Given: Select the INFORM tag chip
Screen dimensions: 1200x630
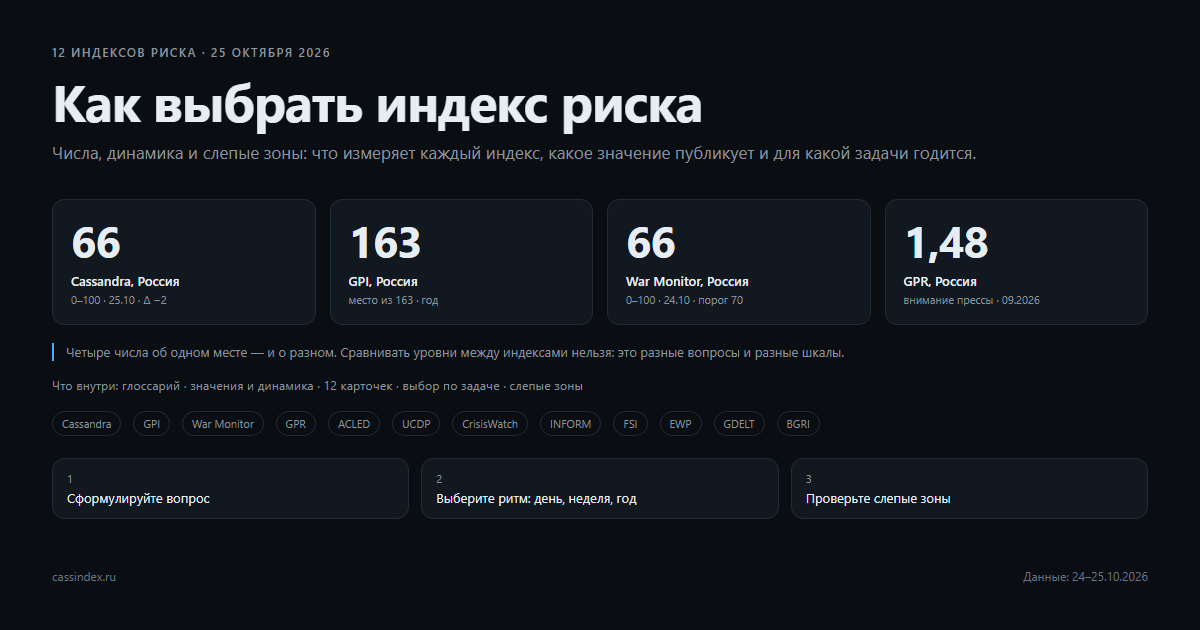Looking at the screenshot, I should [x=571, y=424].
